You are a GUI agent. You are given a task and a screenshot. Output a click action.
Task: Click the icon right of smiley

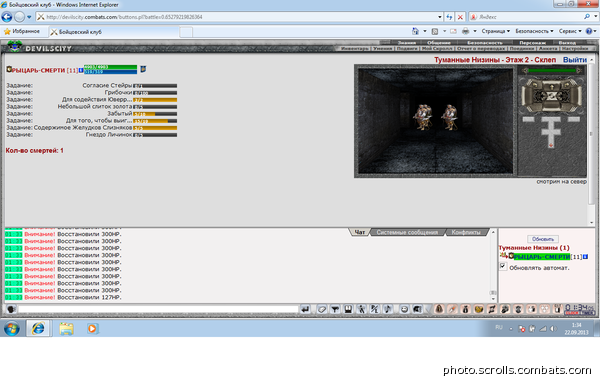[x=417, y=309]
